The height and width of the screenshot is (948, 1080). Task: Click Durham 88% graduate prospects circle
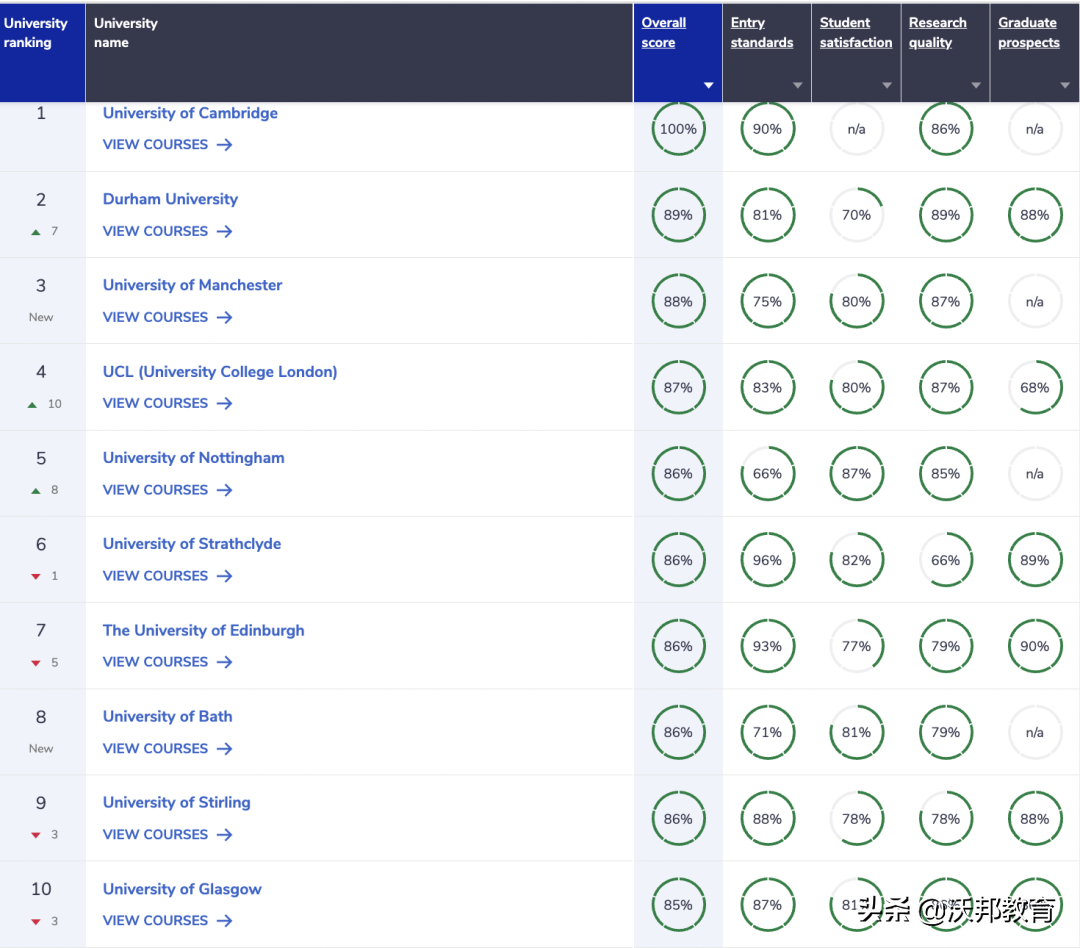pos(1035,215)
